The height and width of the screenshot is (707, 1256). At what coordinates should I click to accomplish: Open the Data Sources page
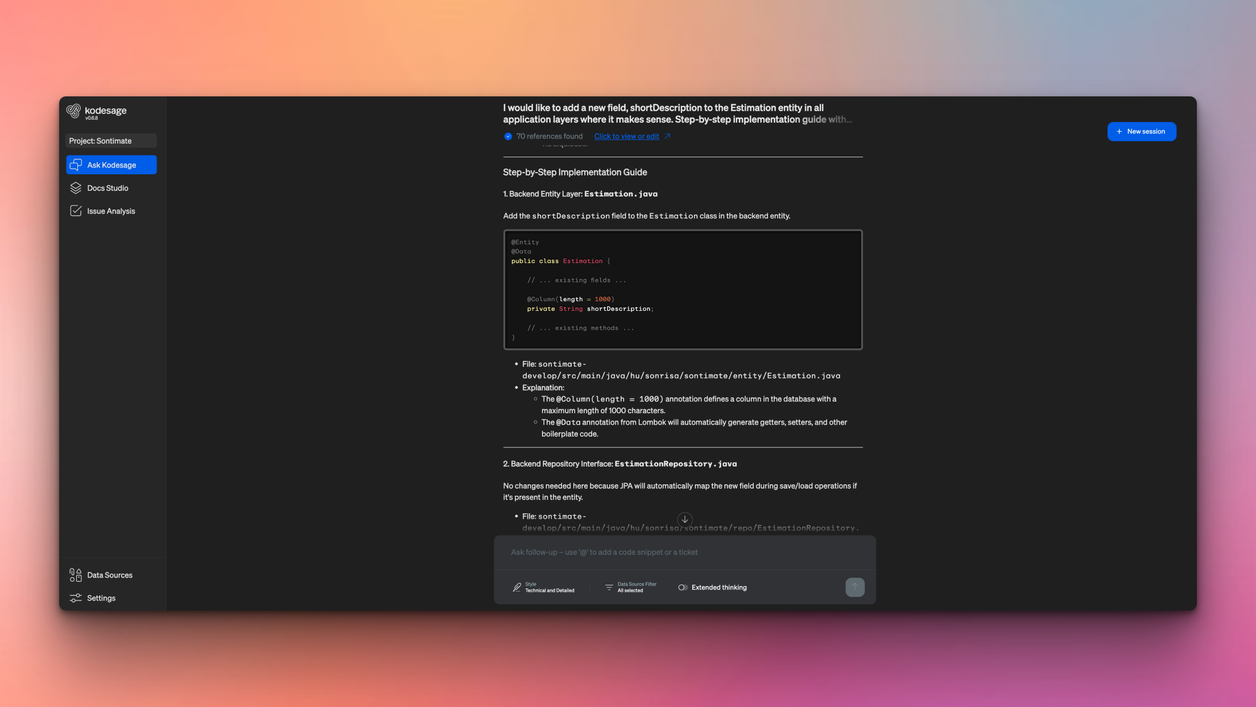coord(109,575)
